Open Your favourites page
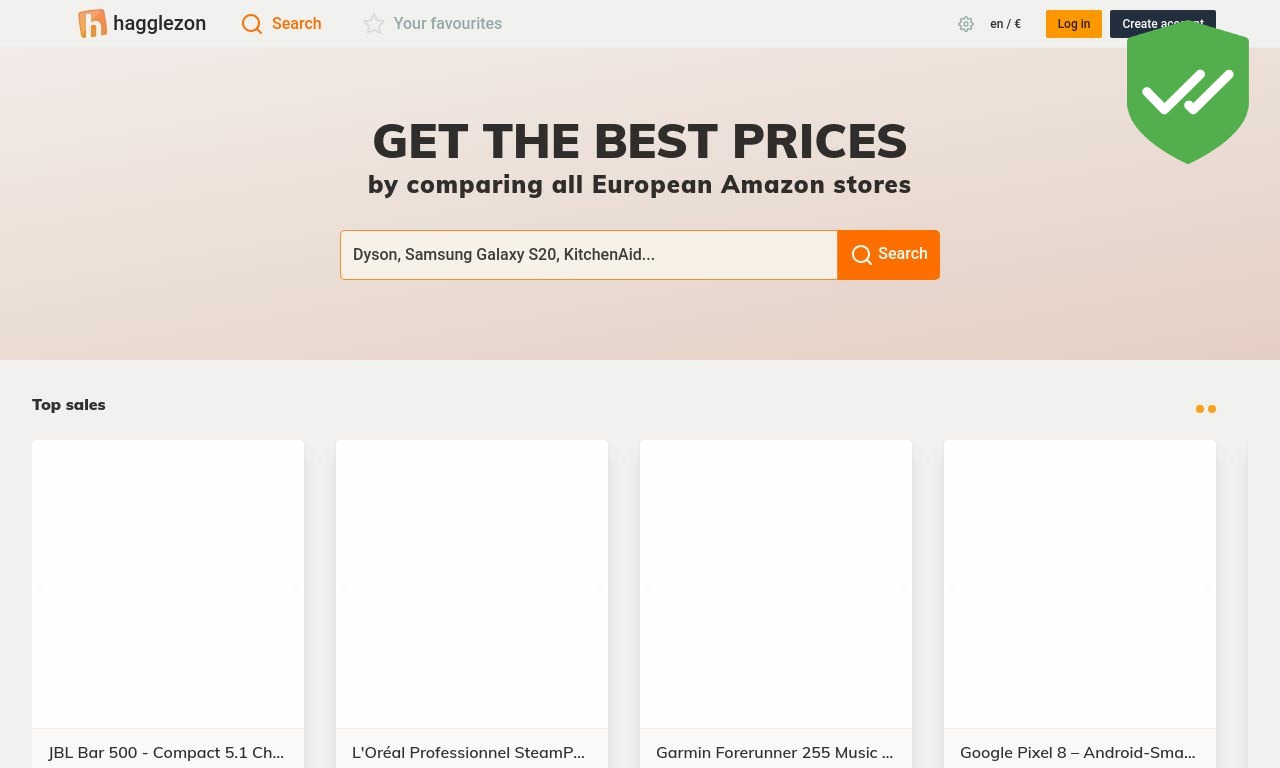This screenshot has width=1280, height=768. [432, 23]
